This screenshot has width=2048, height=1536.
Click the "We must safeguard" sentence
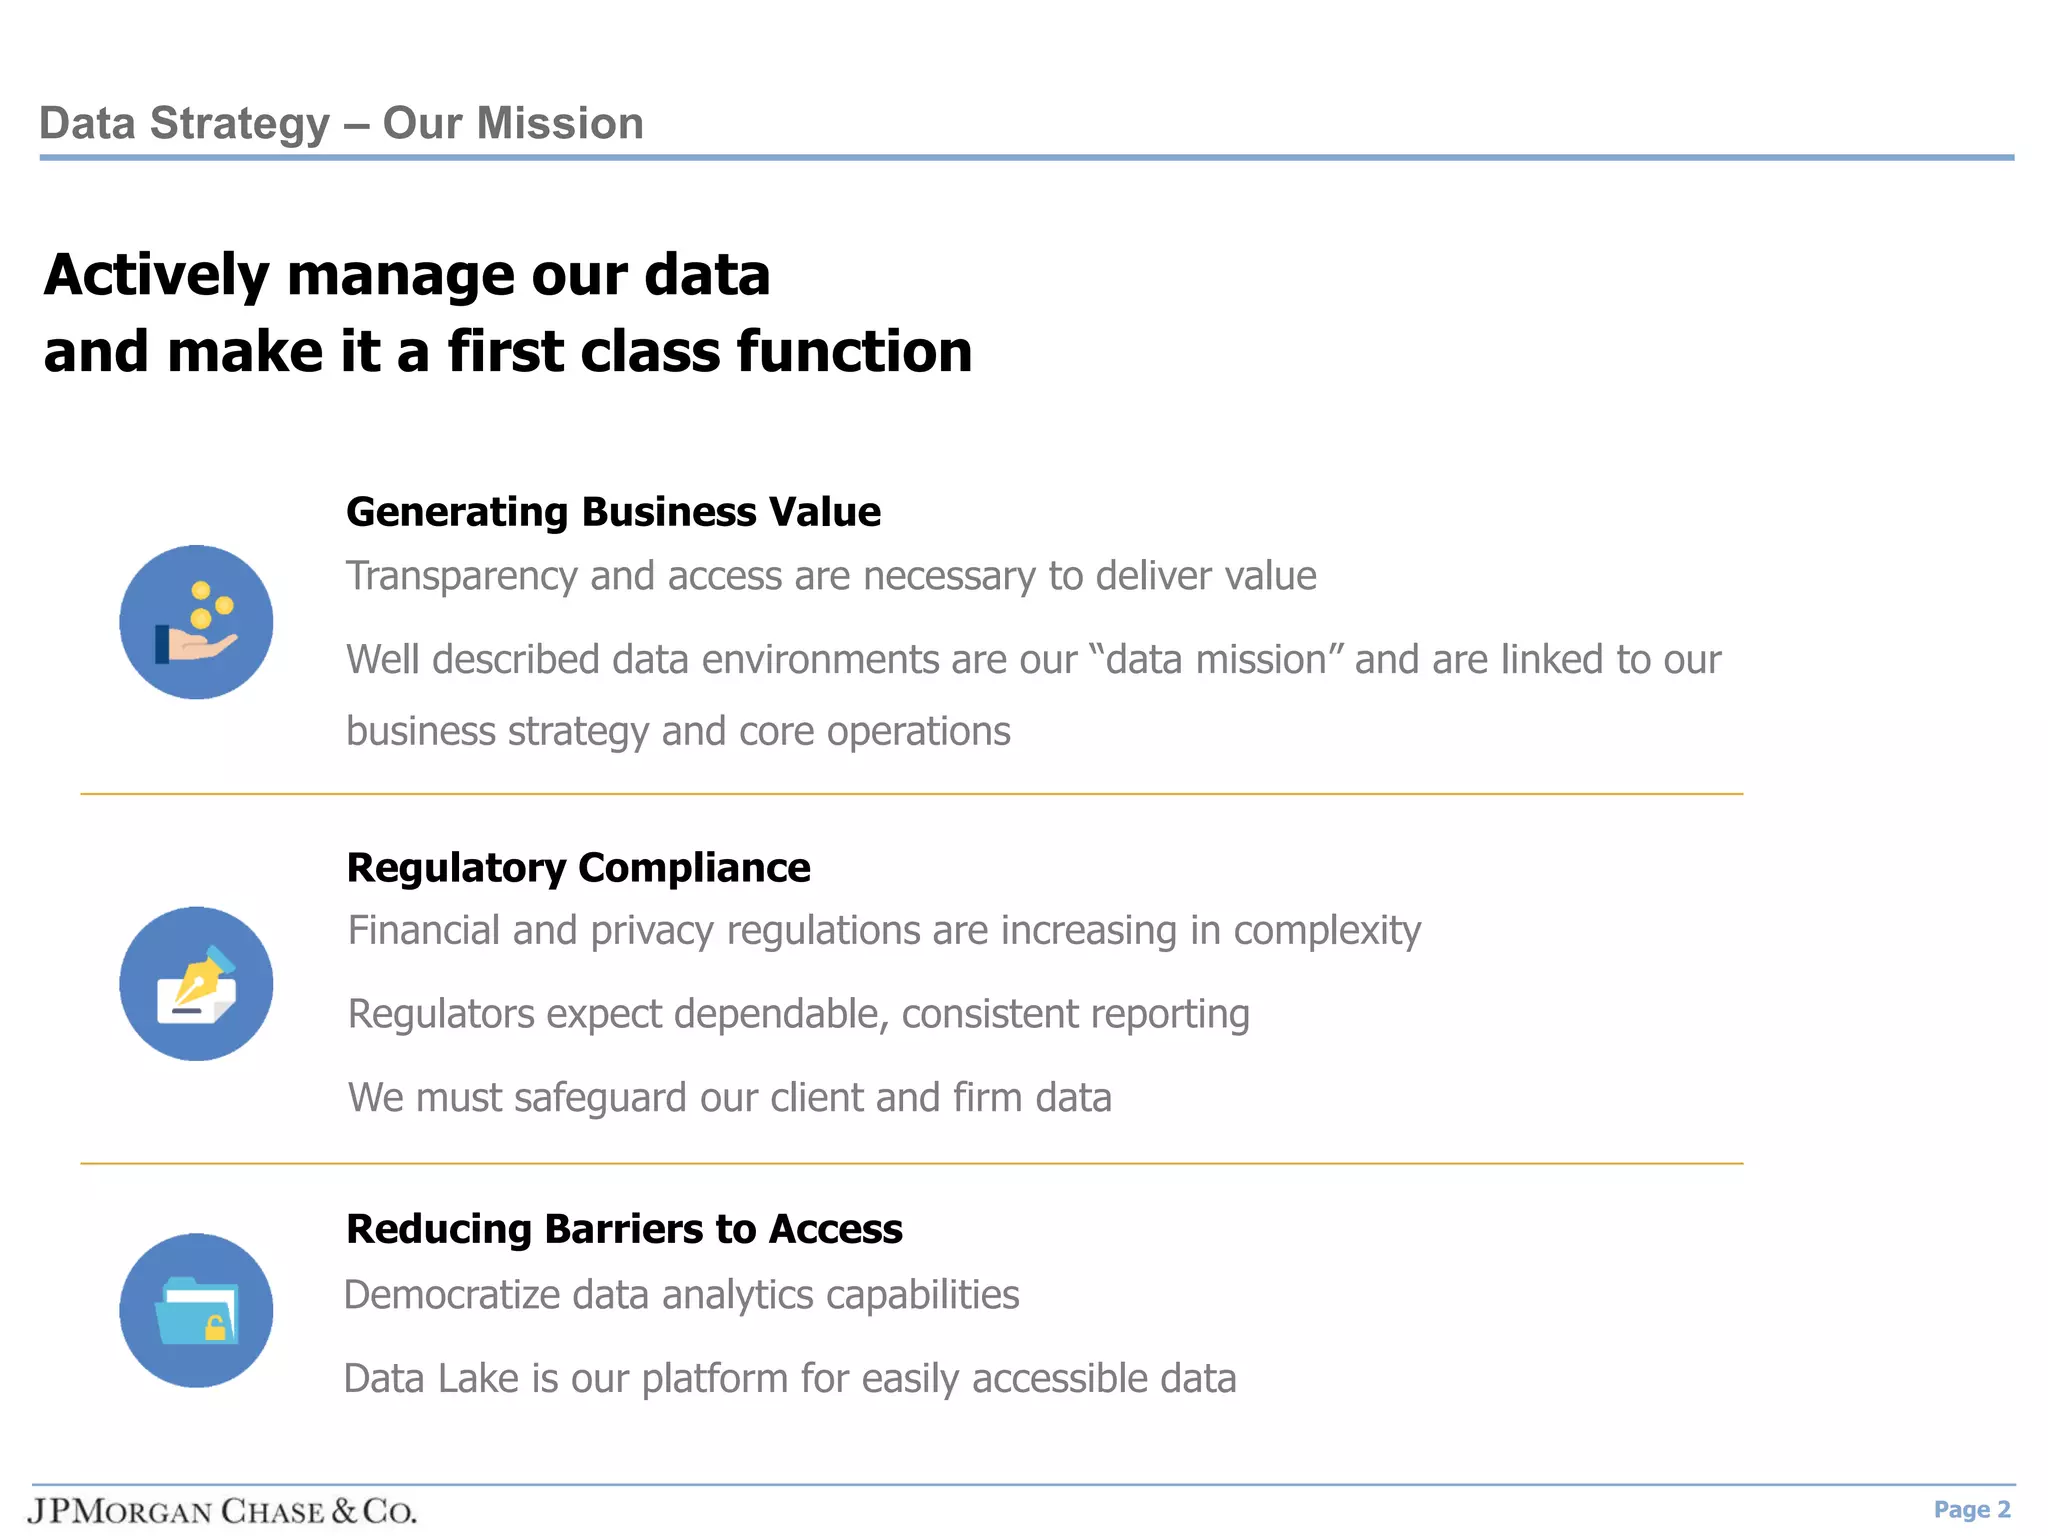tap(729, 1098)
